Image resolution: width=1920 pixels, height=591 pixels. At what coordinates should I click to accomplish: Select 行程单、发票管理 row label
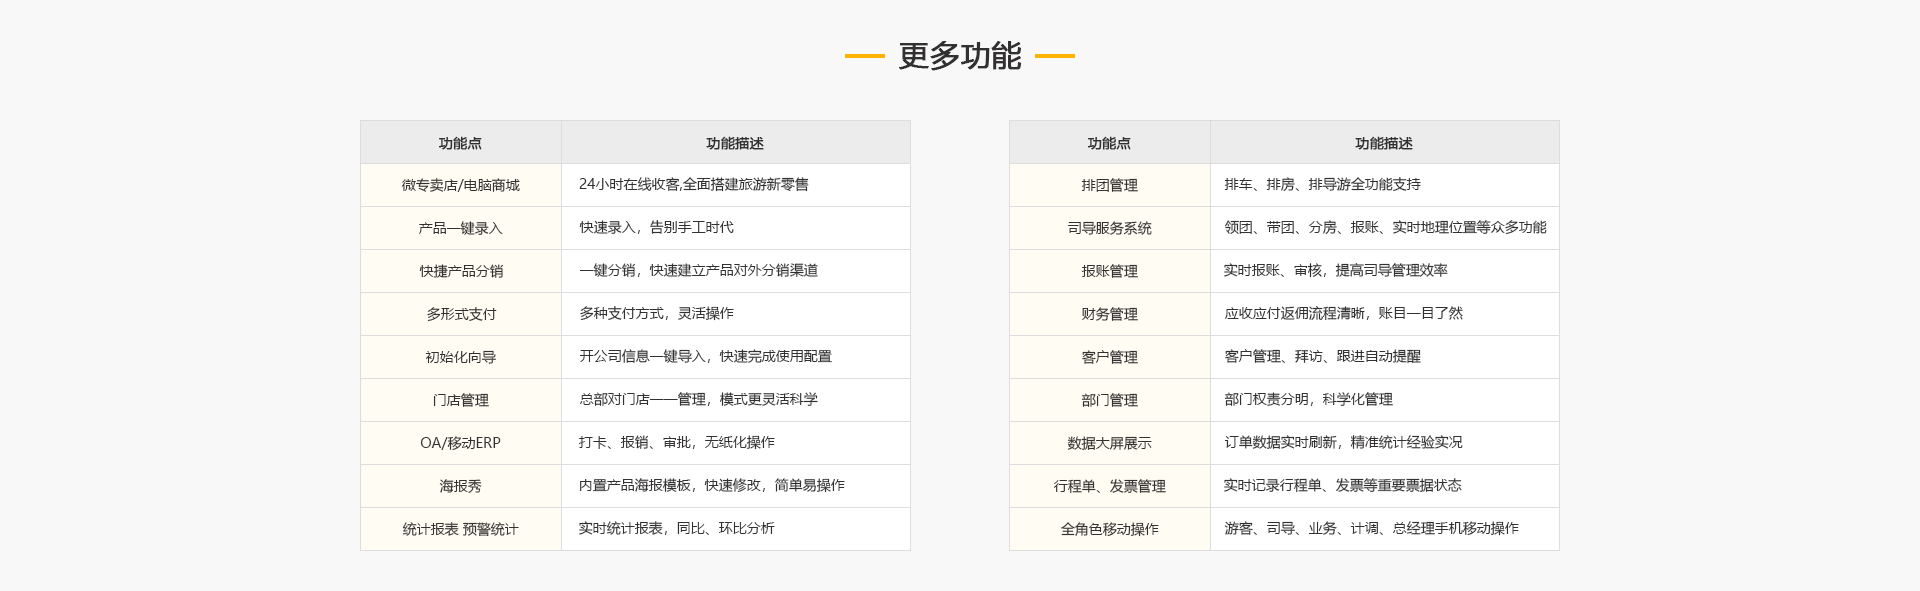pos(1109,486)
